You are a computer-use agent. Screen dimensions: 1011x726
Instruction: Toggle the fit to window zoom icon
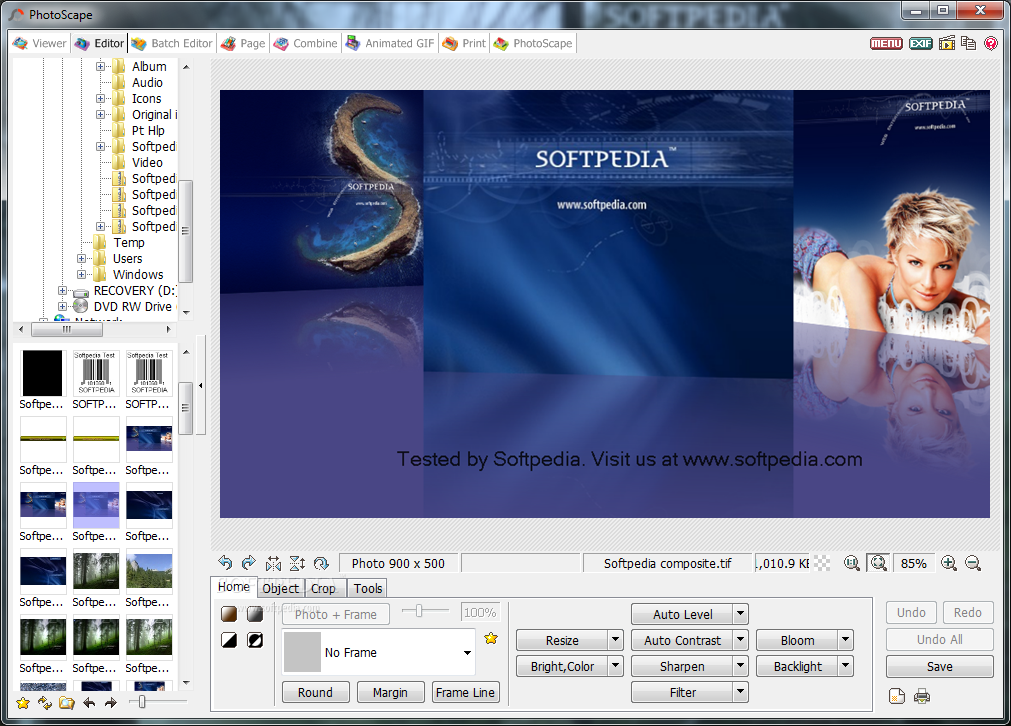tap(878, 563)
